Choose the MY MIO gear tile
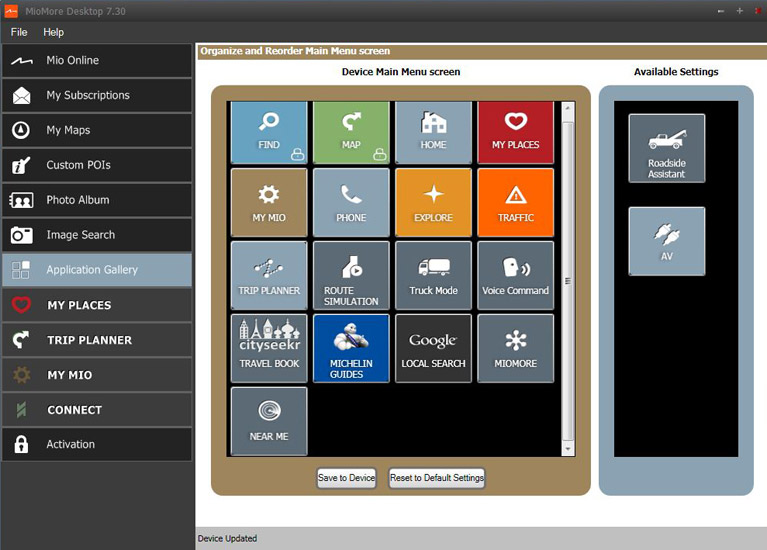767x550 pixels. (x=269, y=203)
